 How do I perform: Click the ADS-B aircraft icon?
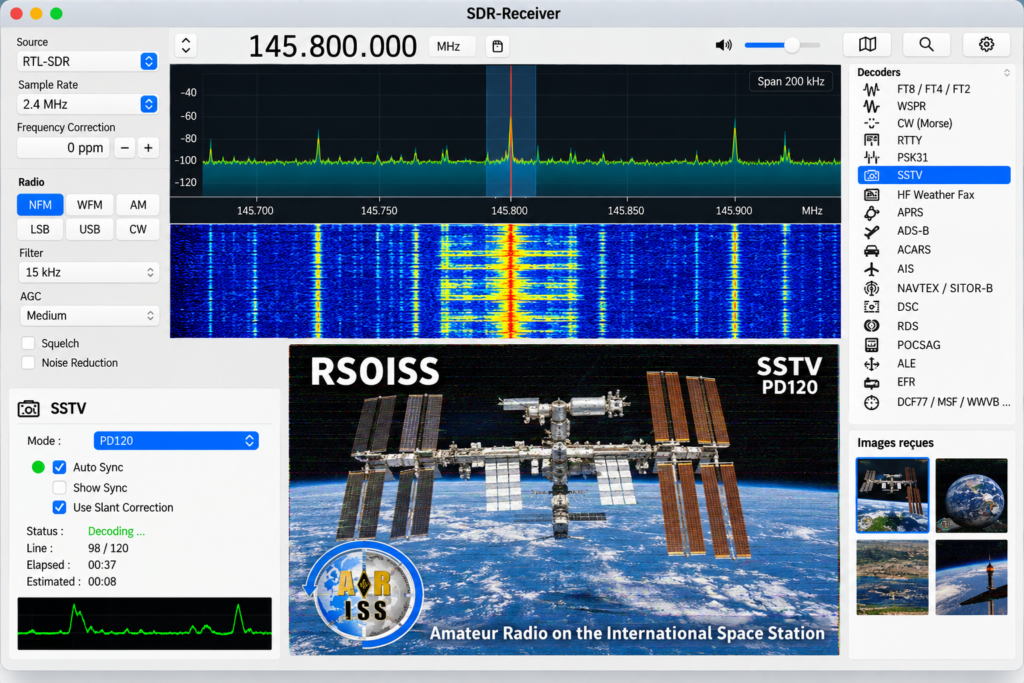click(871, 231)
